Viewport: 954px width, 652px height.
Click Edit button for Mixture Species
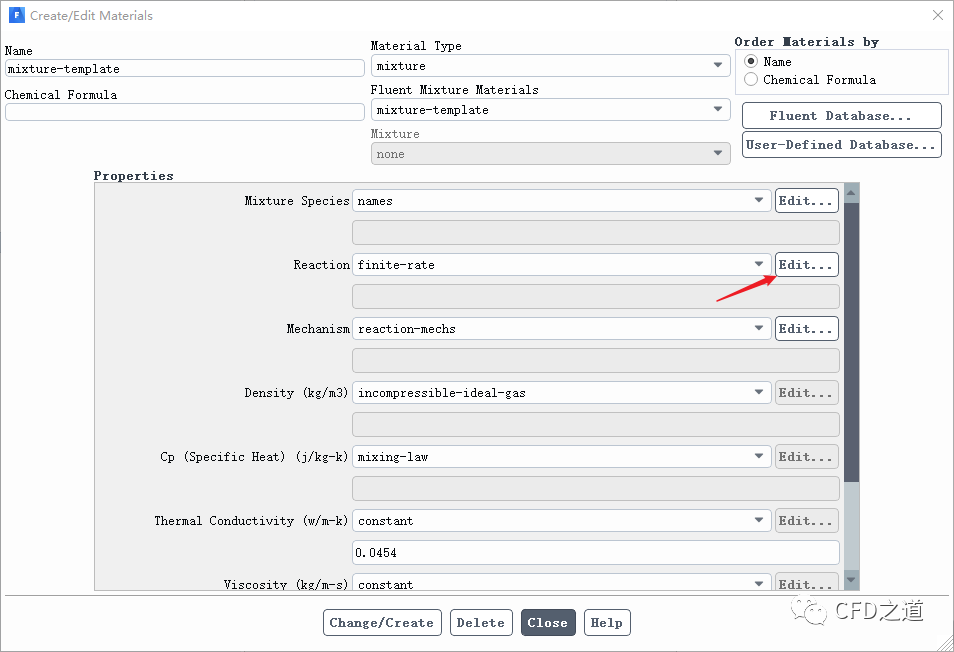pos(806,201)
